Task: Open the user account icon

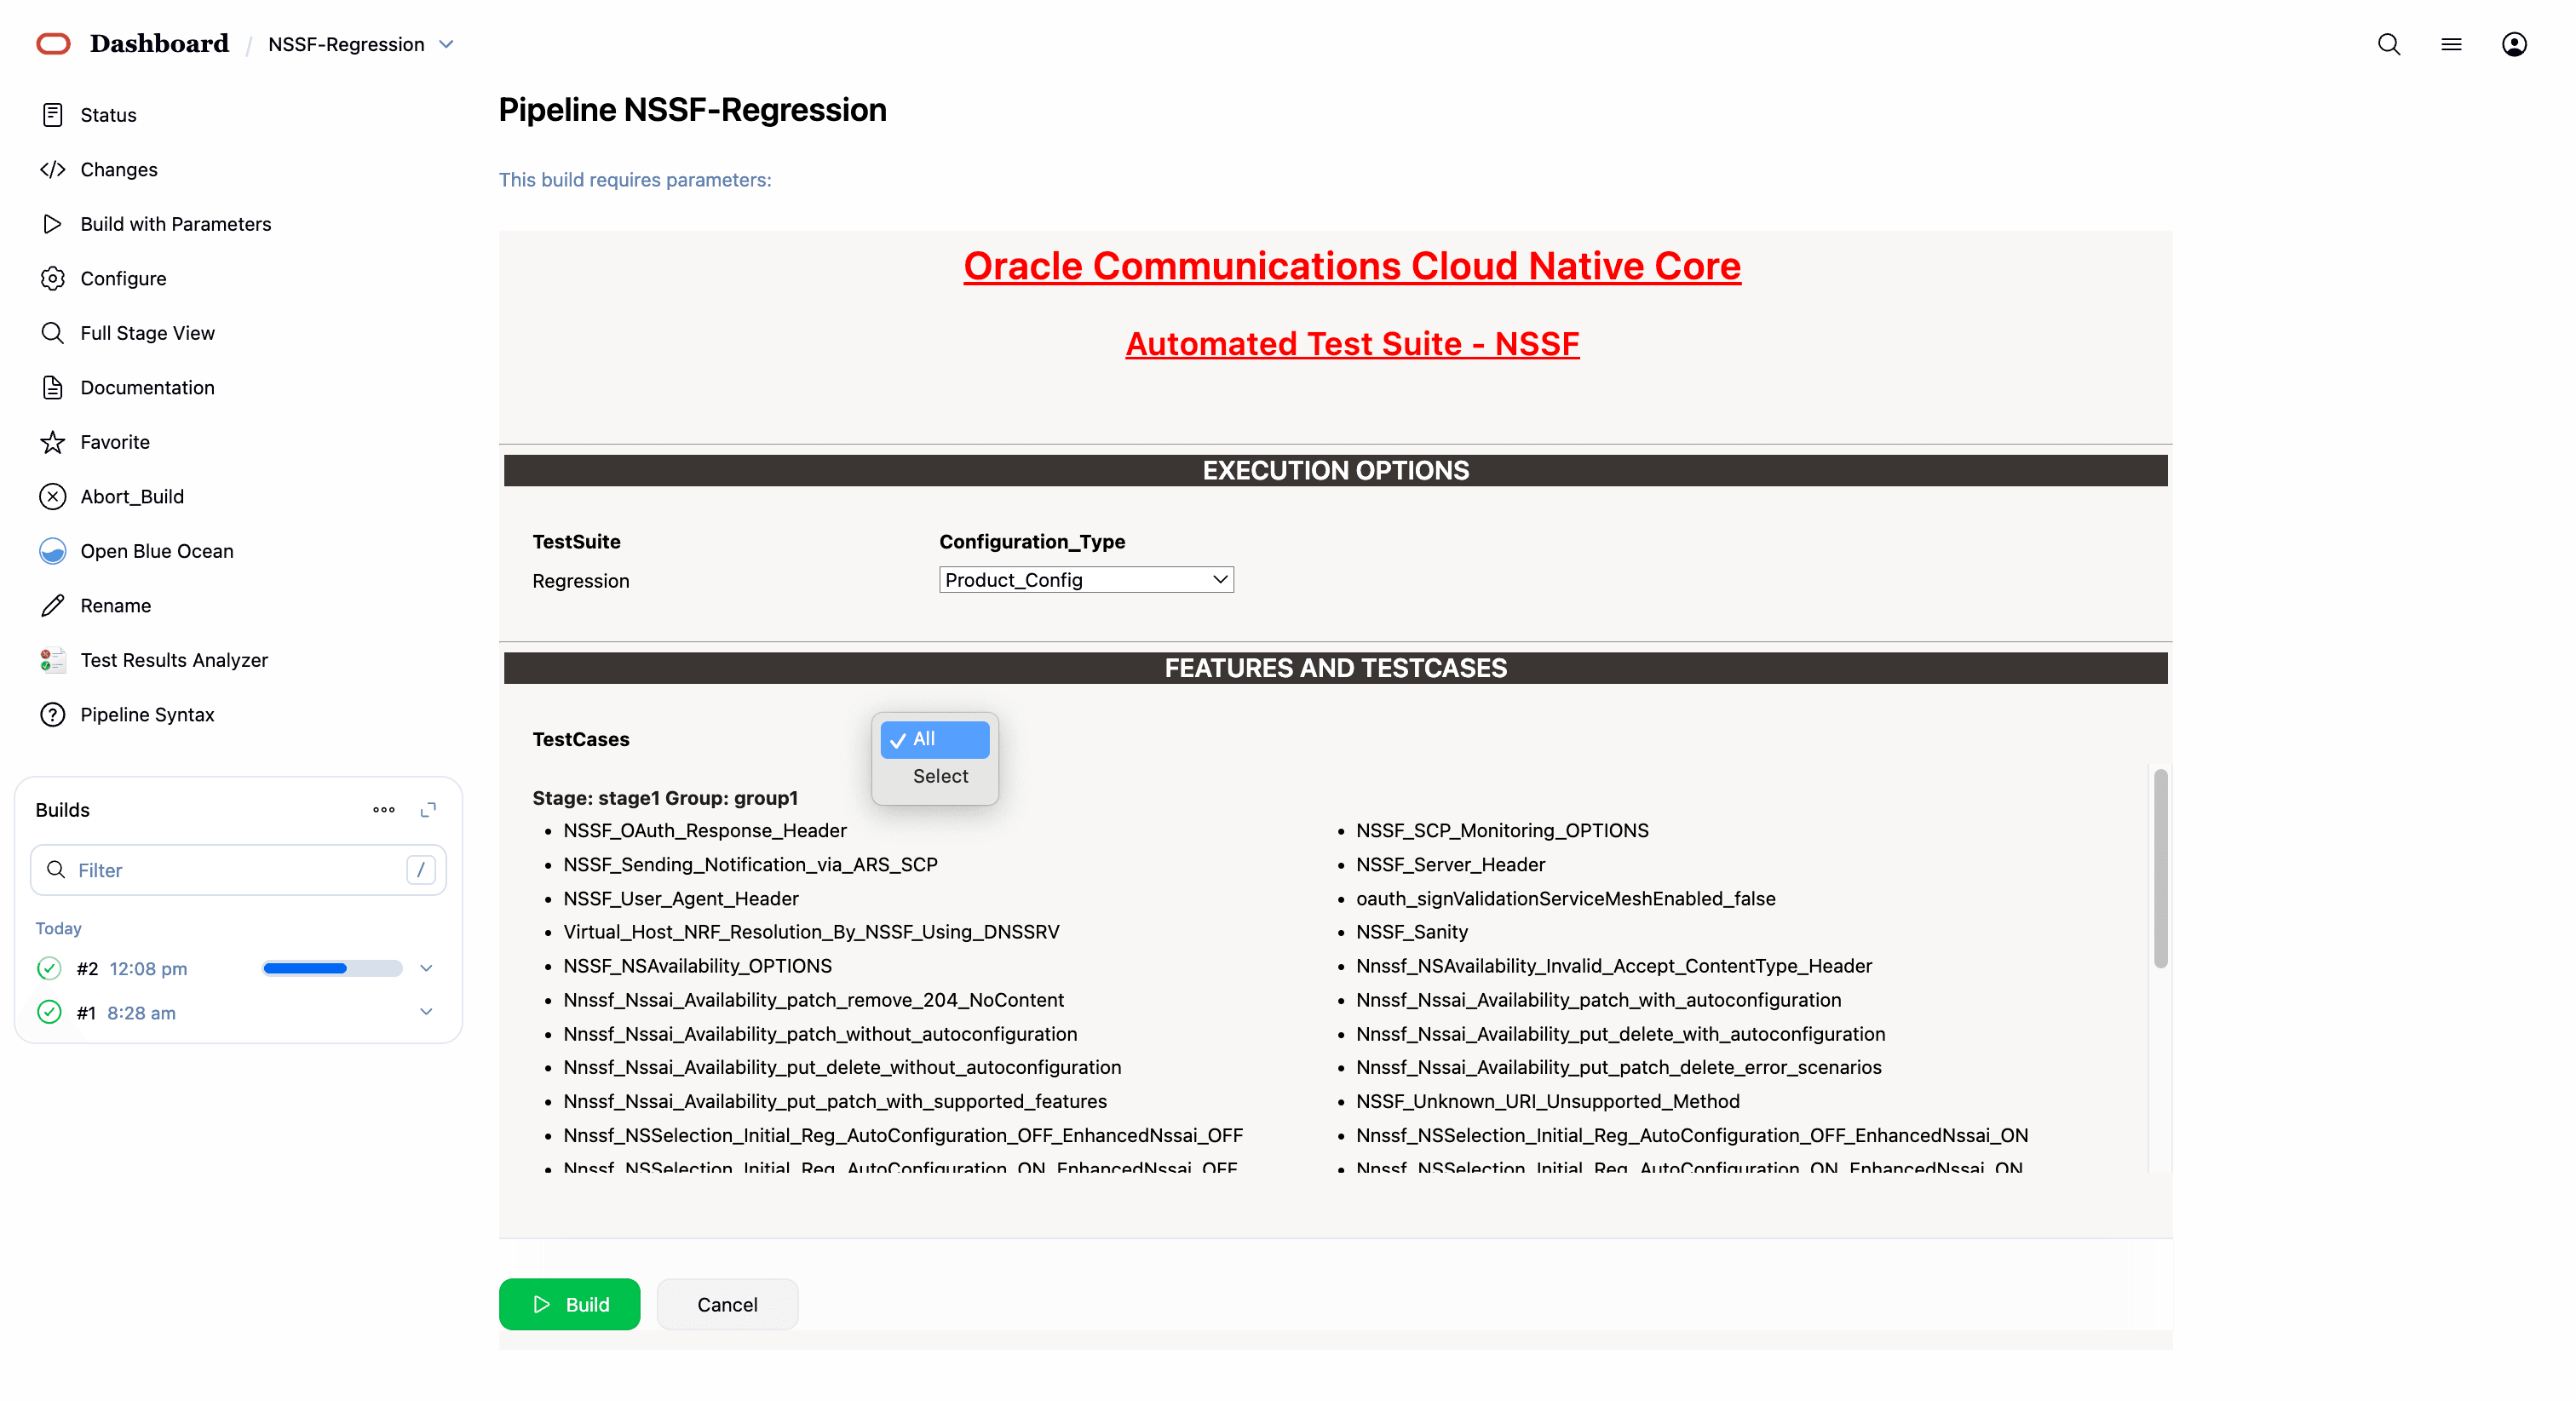Action: pos(2513,44)
